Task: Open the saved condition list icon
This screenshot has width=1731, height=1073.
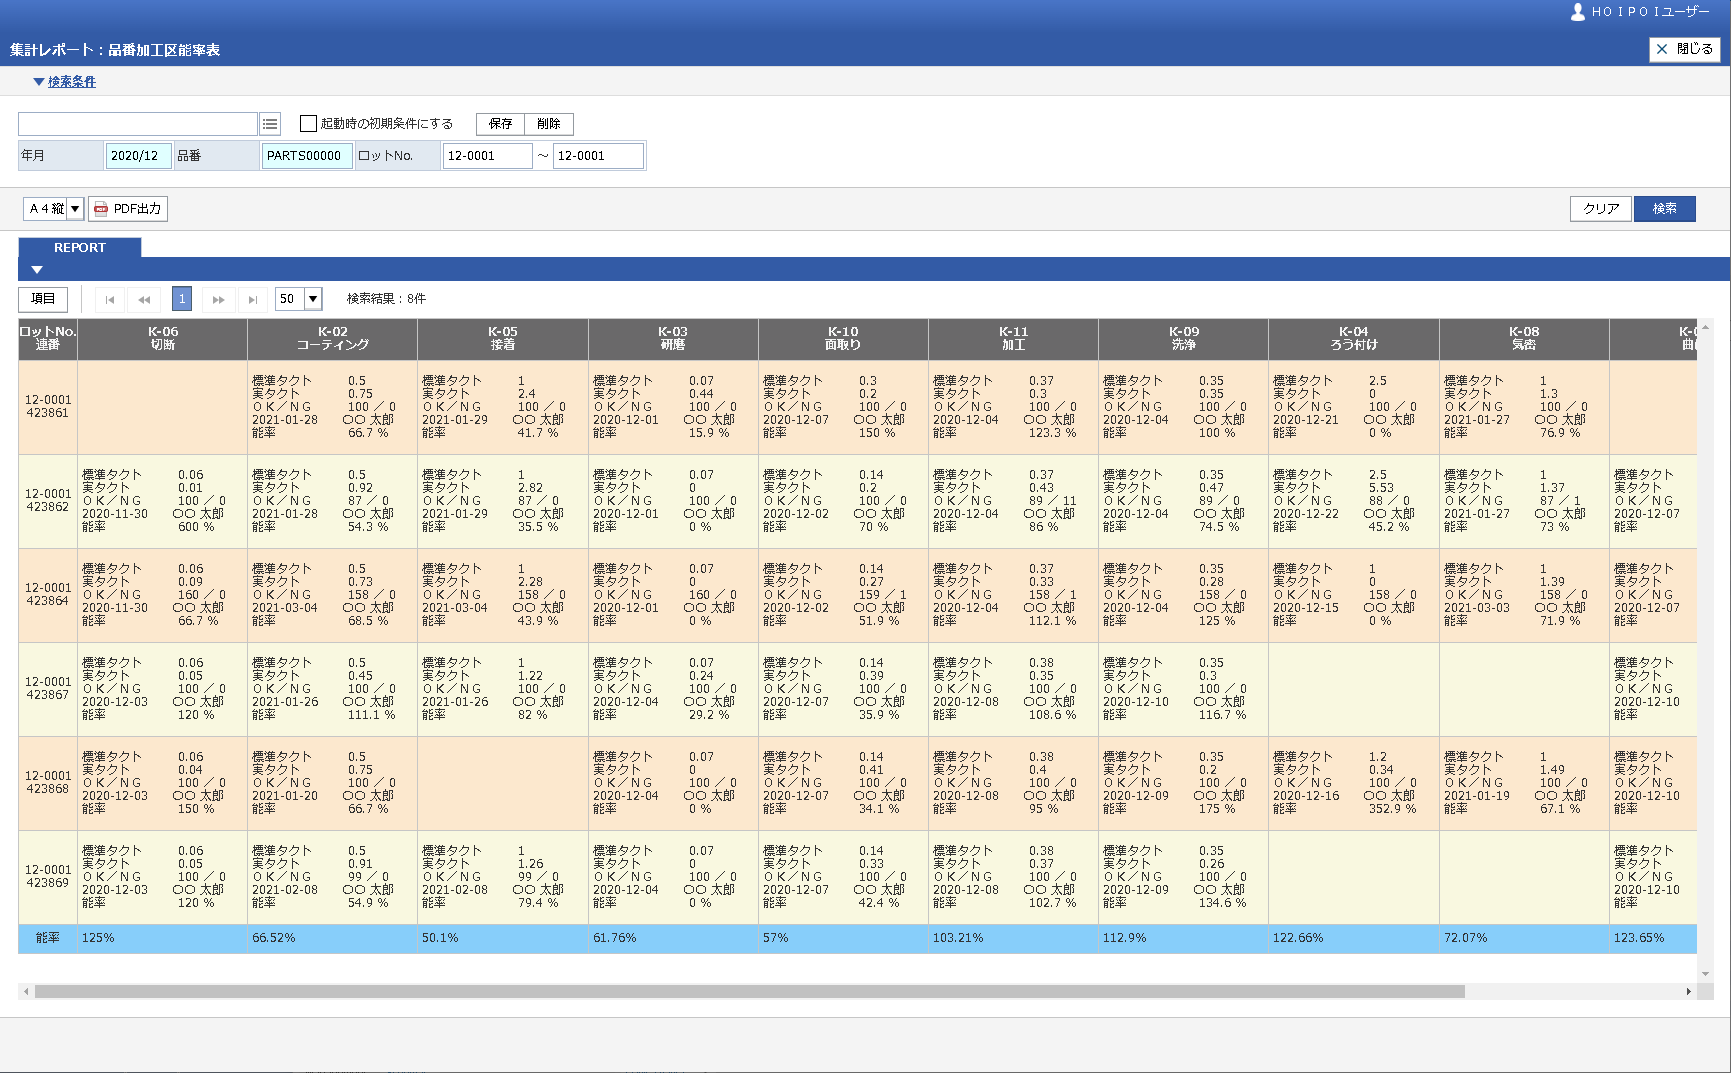Action: coord(270,124)
